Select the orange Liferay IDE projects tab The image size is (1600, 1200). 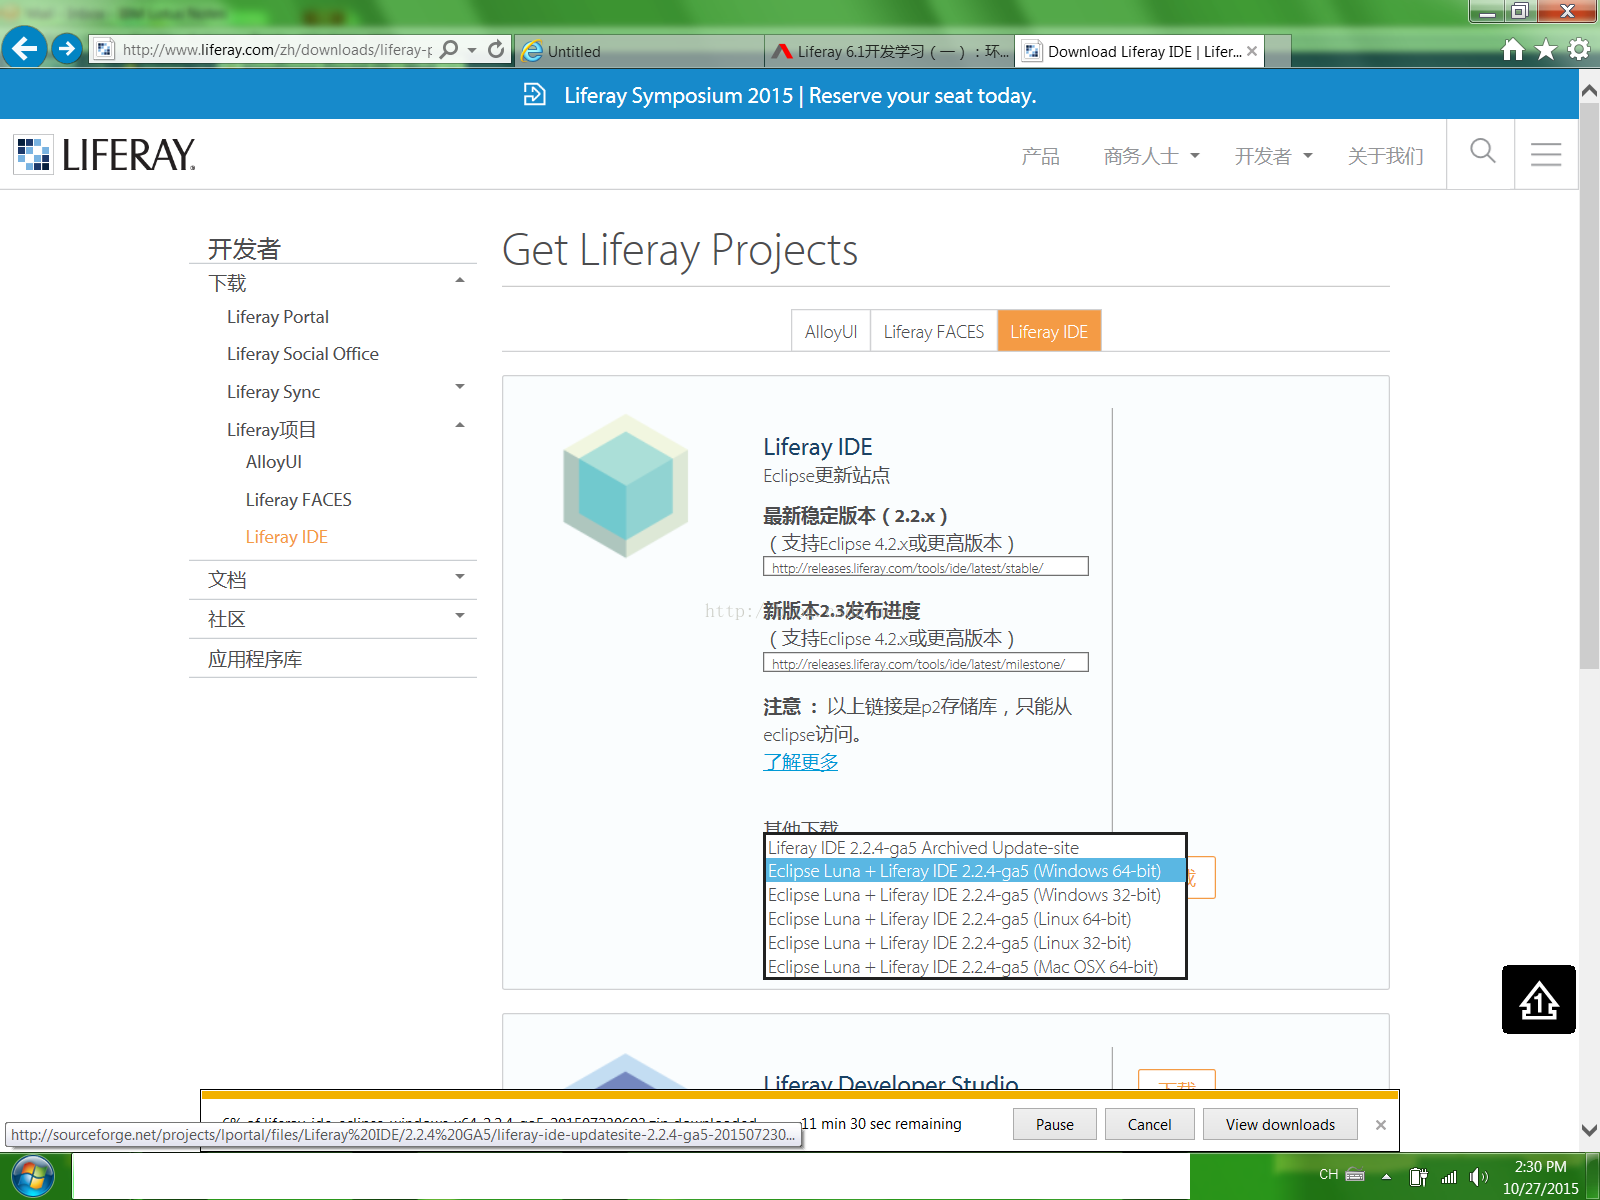coord(1049,332)
